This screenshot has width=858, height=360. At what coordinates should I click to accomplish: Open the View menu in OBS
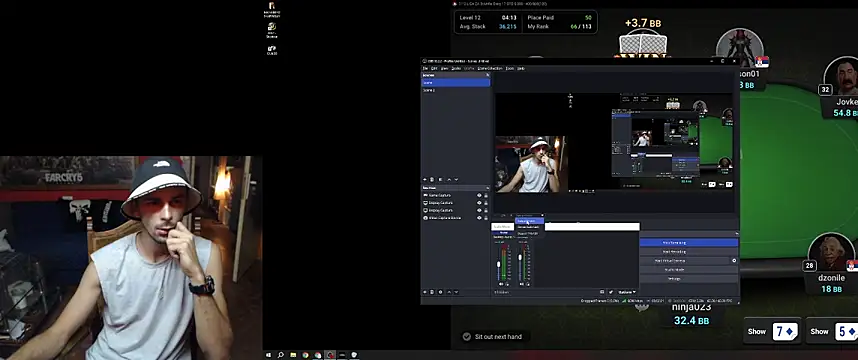[x=444, y=68]
